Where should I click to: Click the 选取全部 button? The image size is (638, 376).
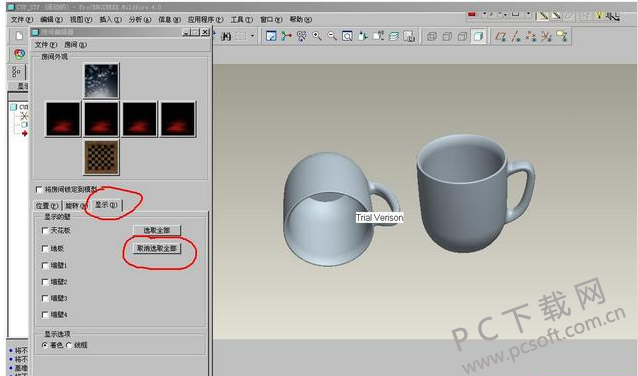pos(157,230)
